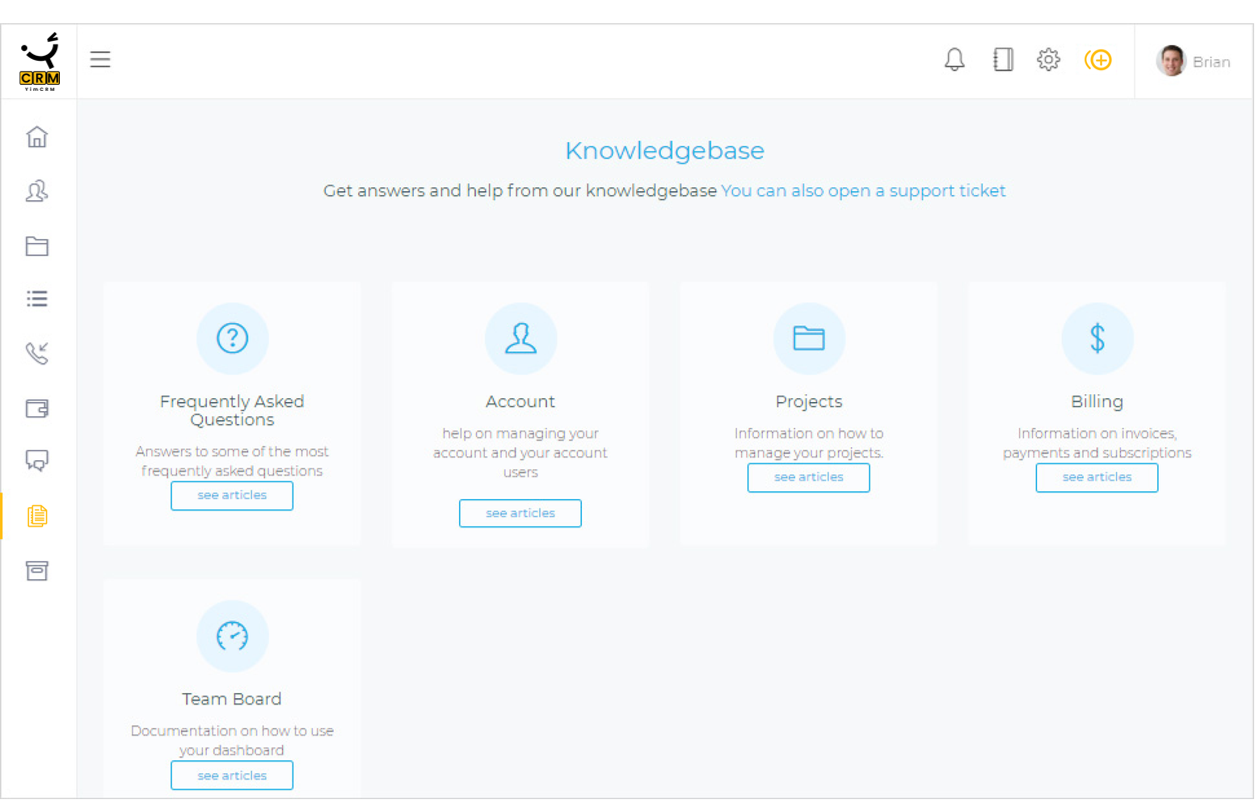Click the Team Board card title
1255x800 pixels.
[232, 699]
